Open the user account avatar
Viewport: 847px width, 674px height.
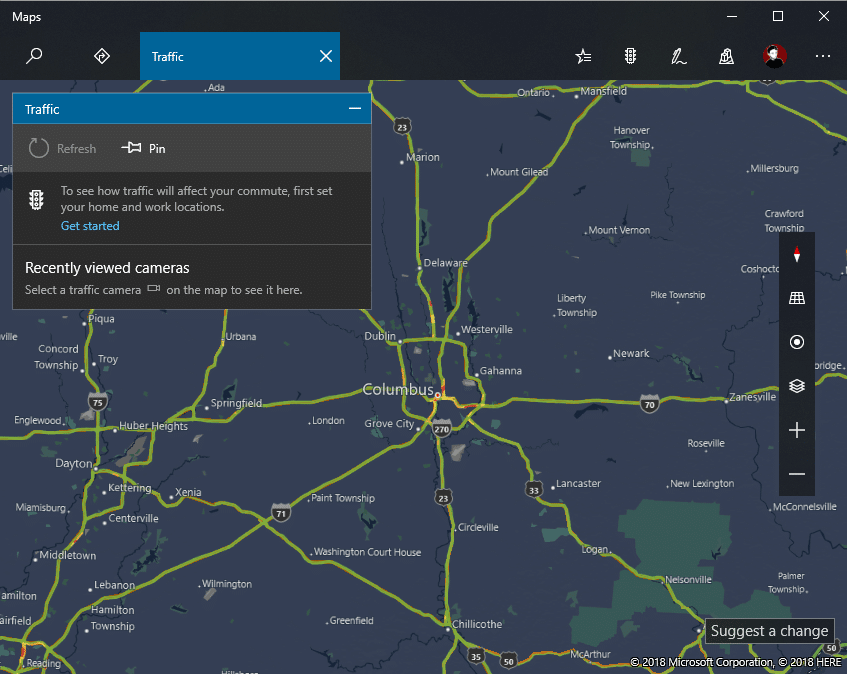tap(774, 56)
